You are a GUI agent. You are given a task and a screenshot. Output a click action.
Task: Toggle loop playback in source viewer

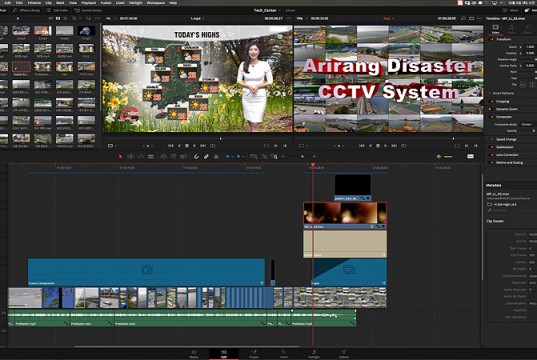coord(212,146)
